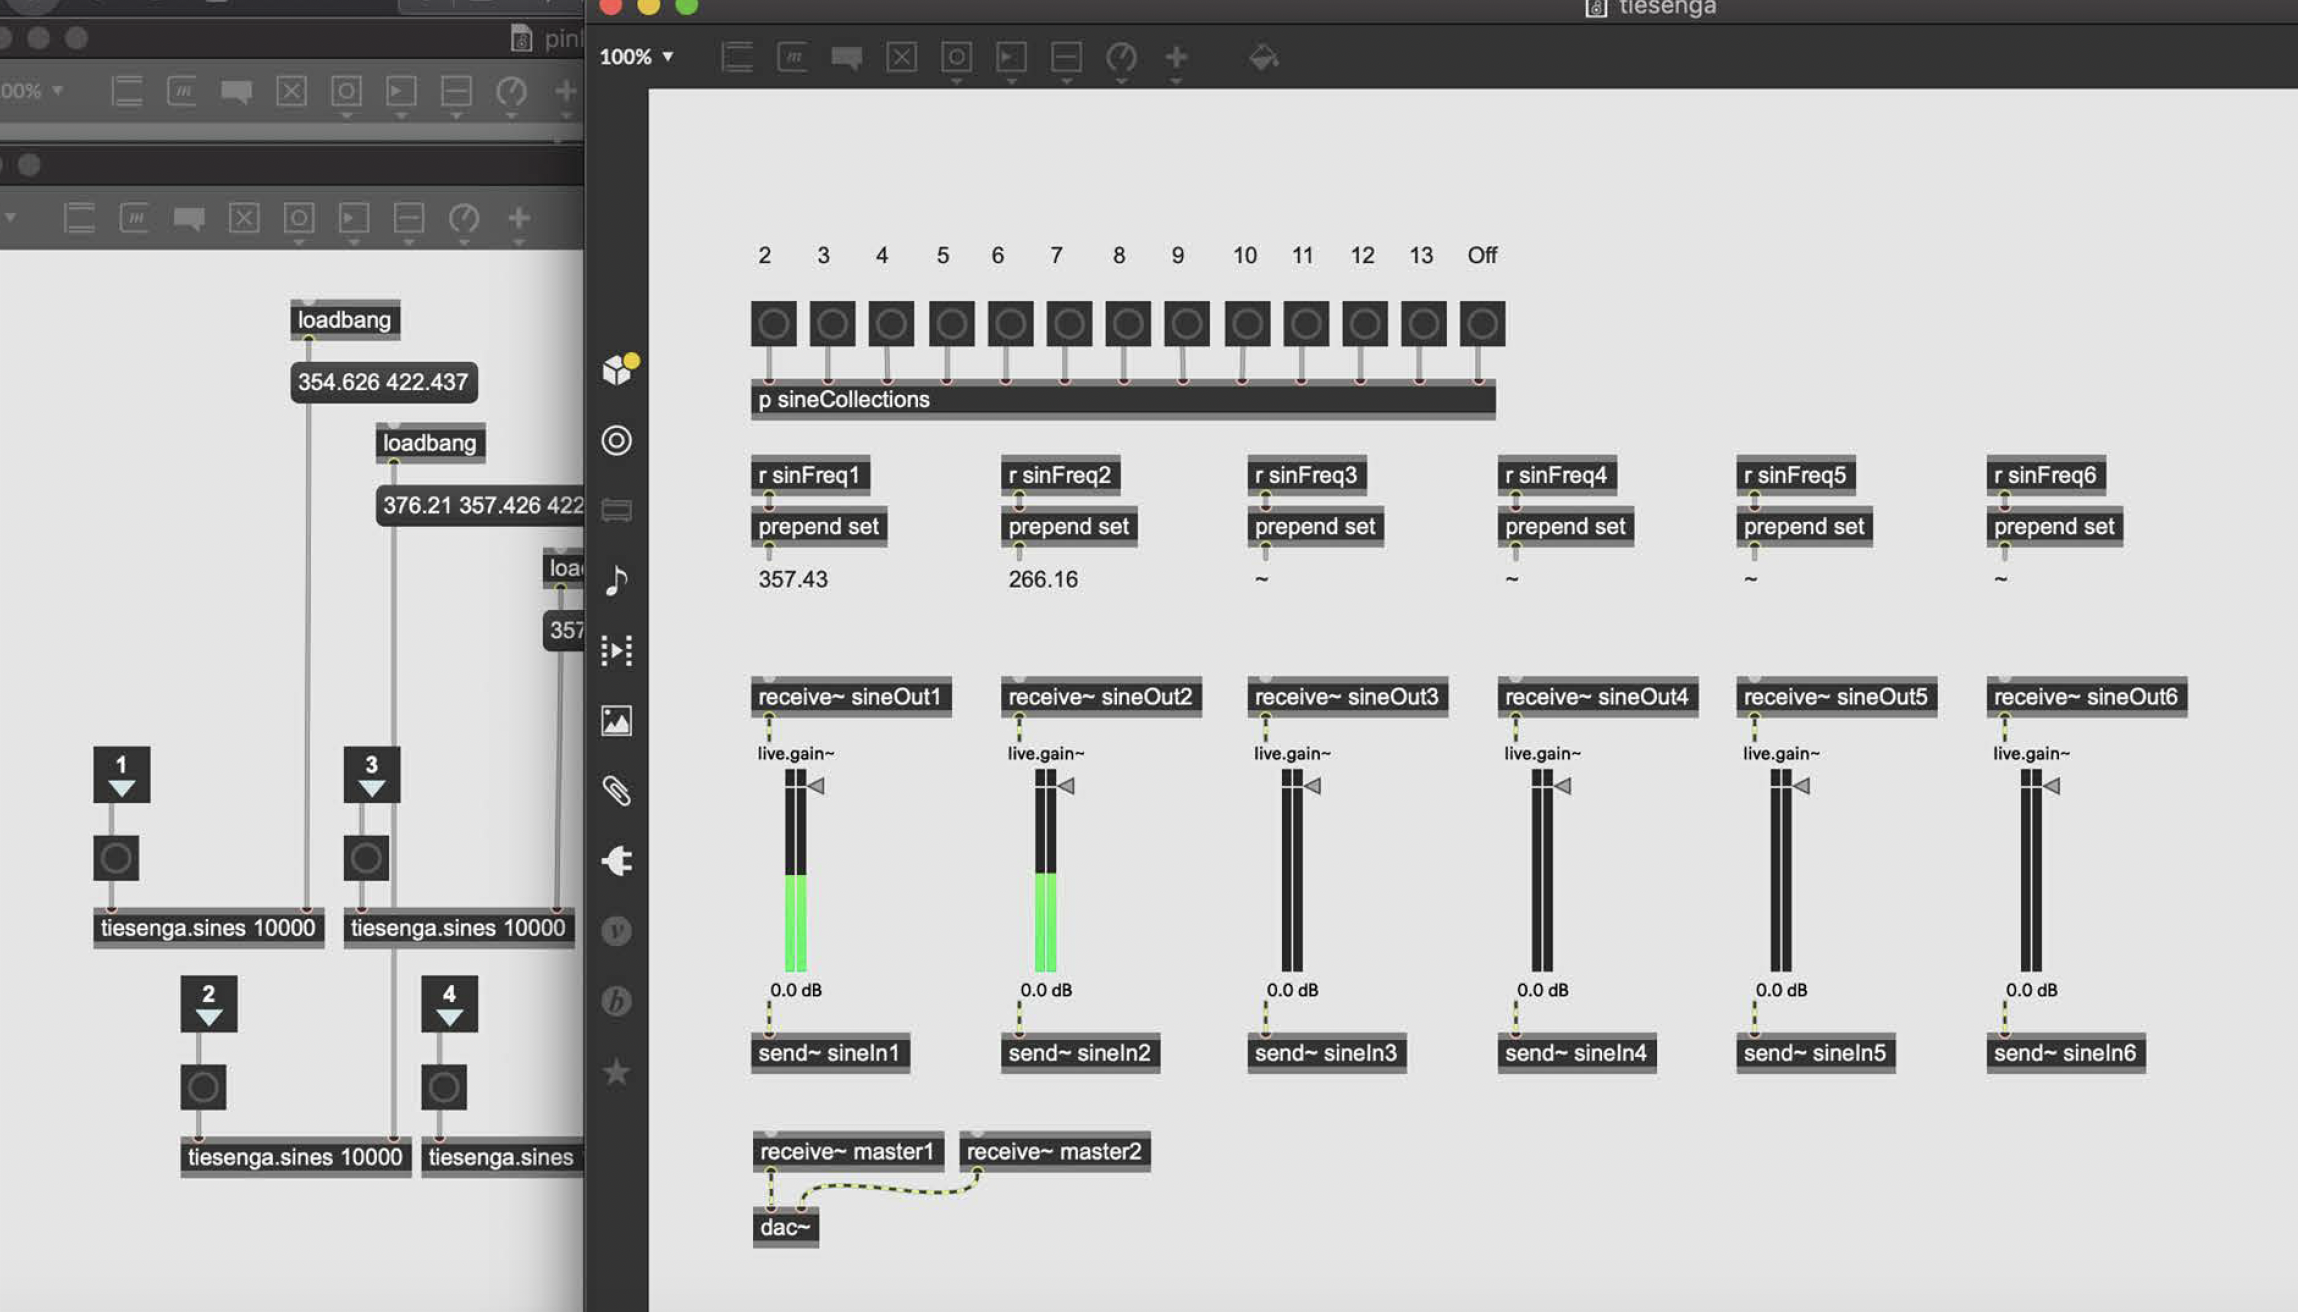Open the objects browser target icon

click(616, 440)
